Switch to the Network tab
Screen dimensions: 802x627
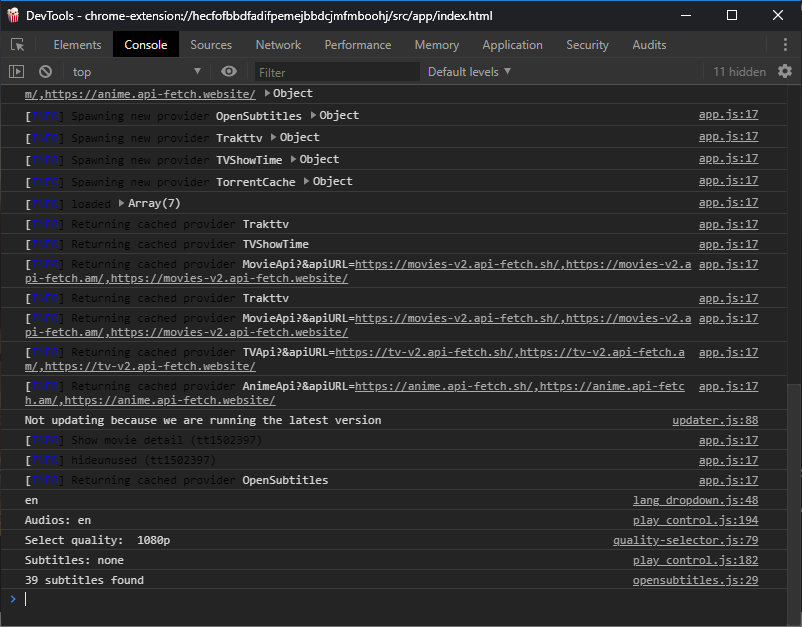pos(278,45)
